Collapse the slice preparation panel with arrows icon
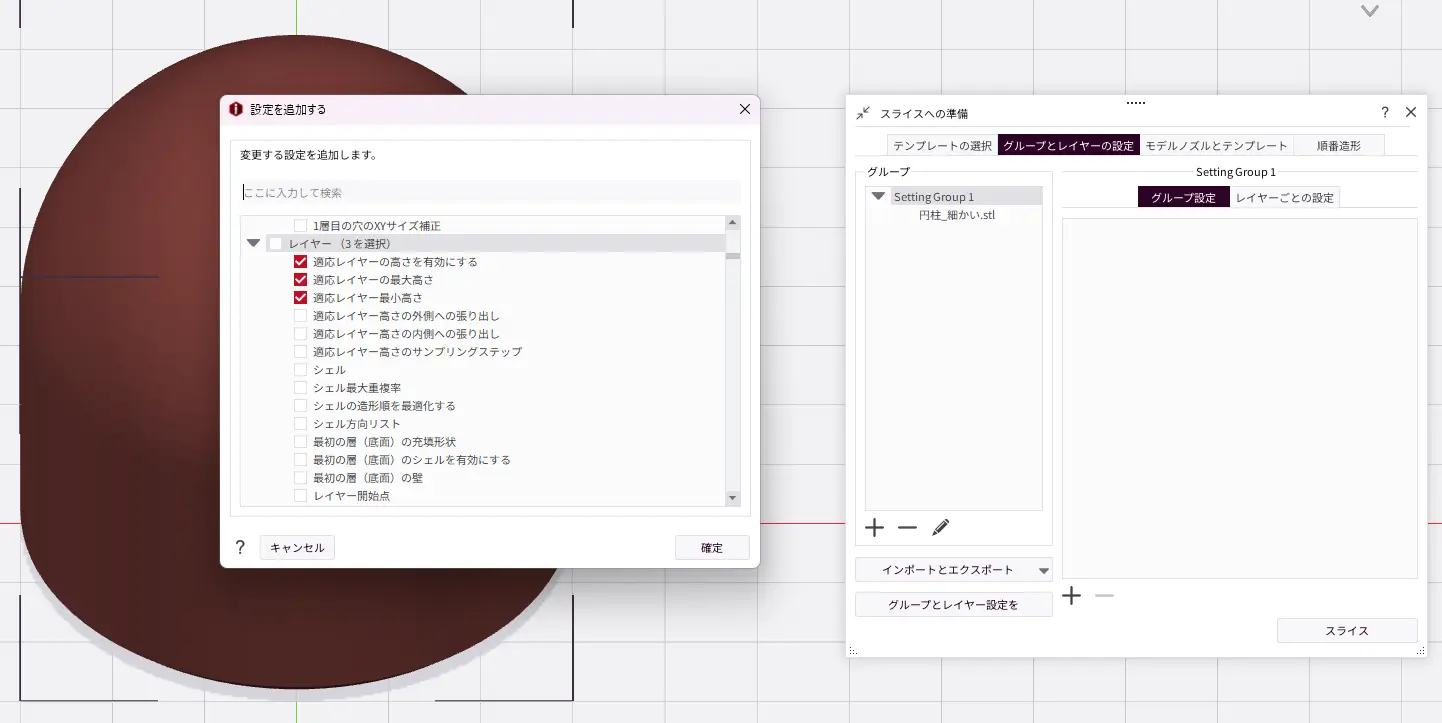 pos(863,113)
